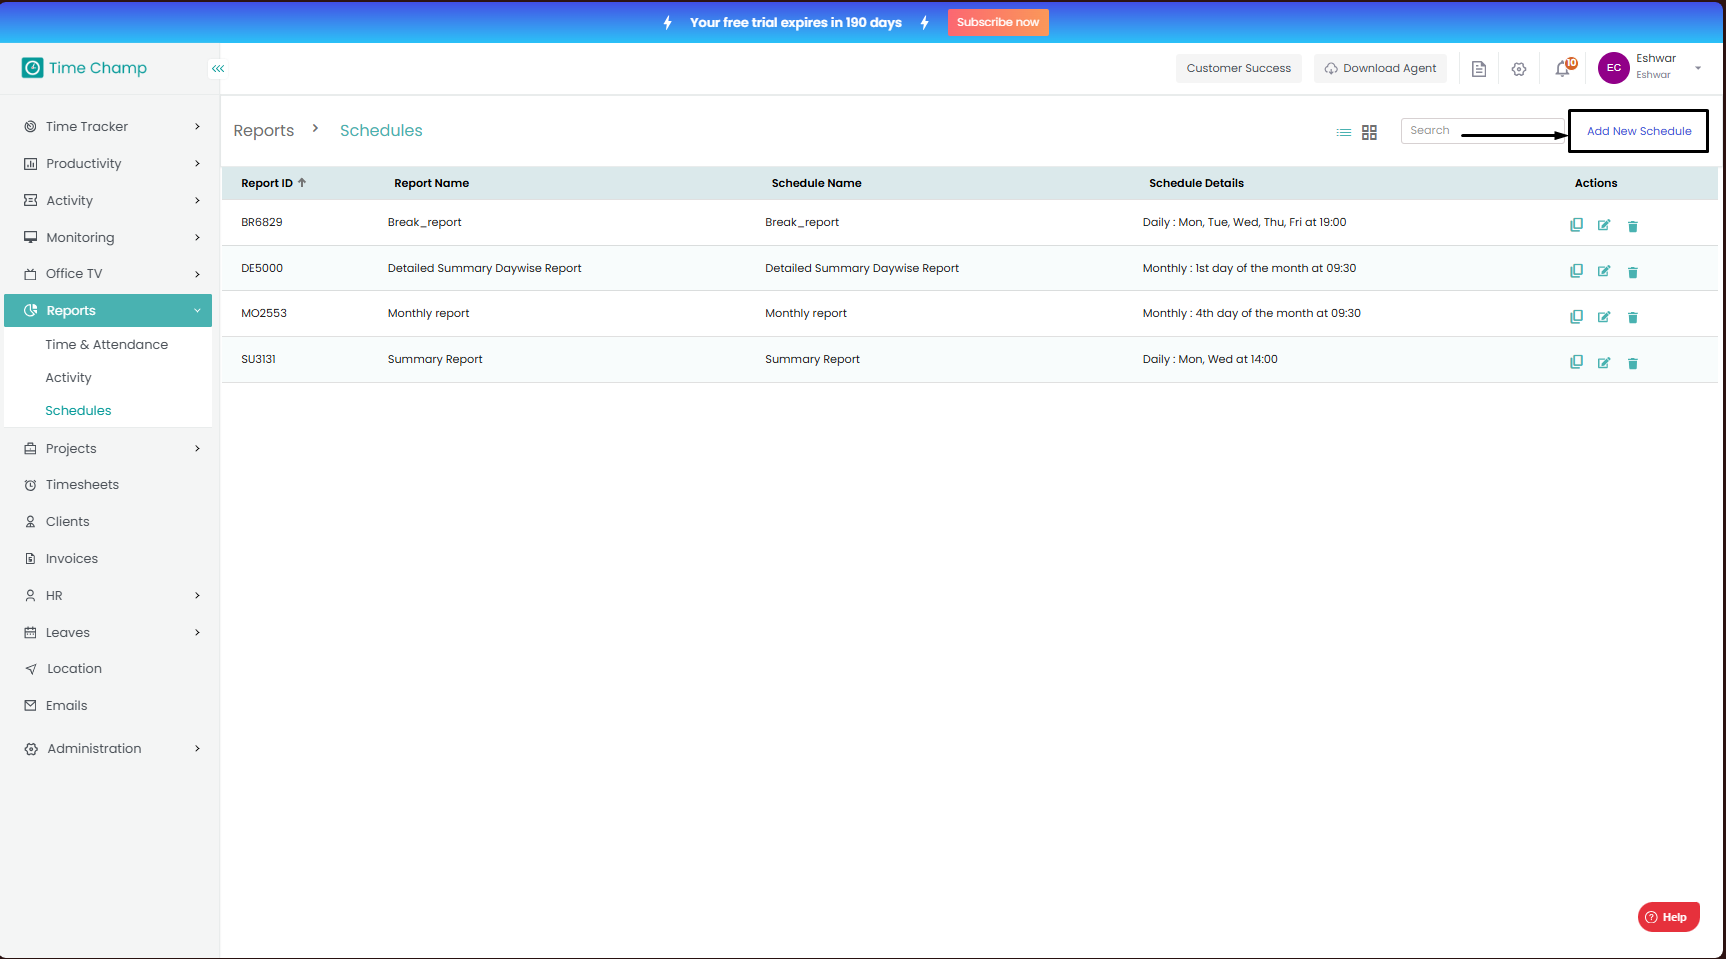Edit the Detailed Summary Daywise Report schedule
Viewport: 1726px width, 959px height.
1604,271
